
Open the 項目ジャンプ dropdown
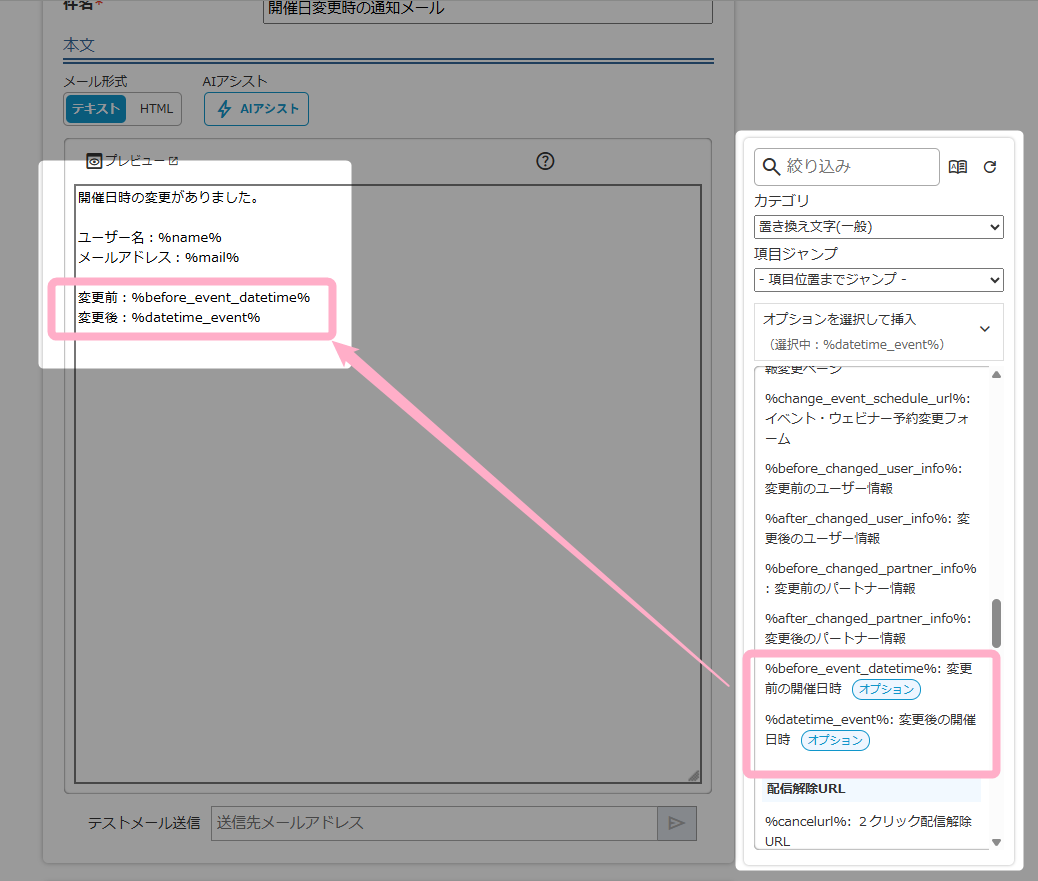878,280
